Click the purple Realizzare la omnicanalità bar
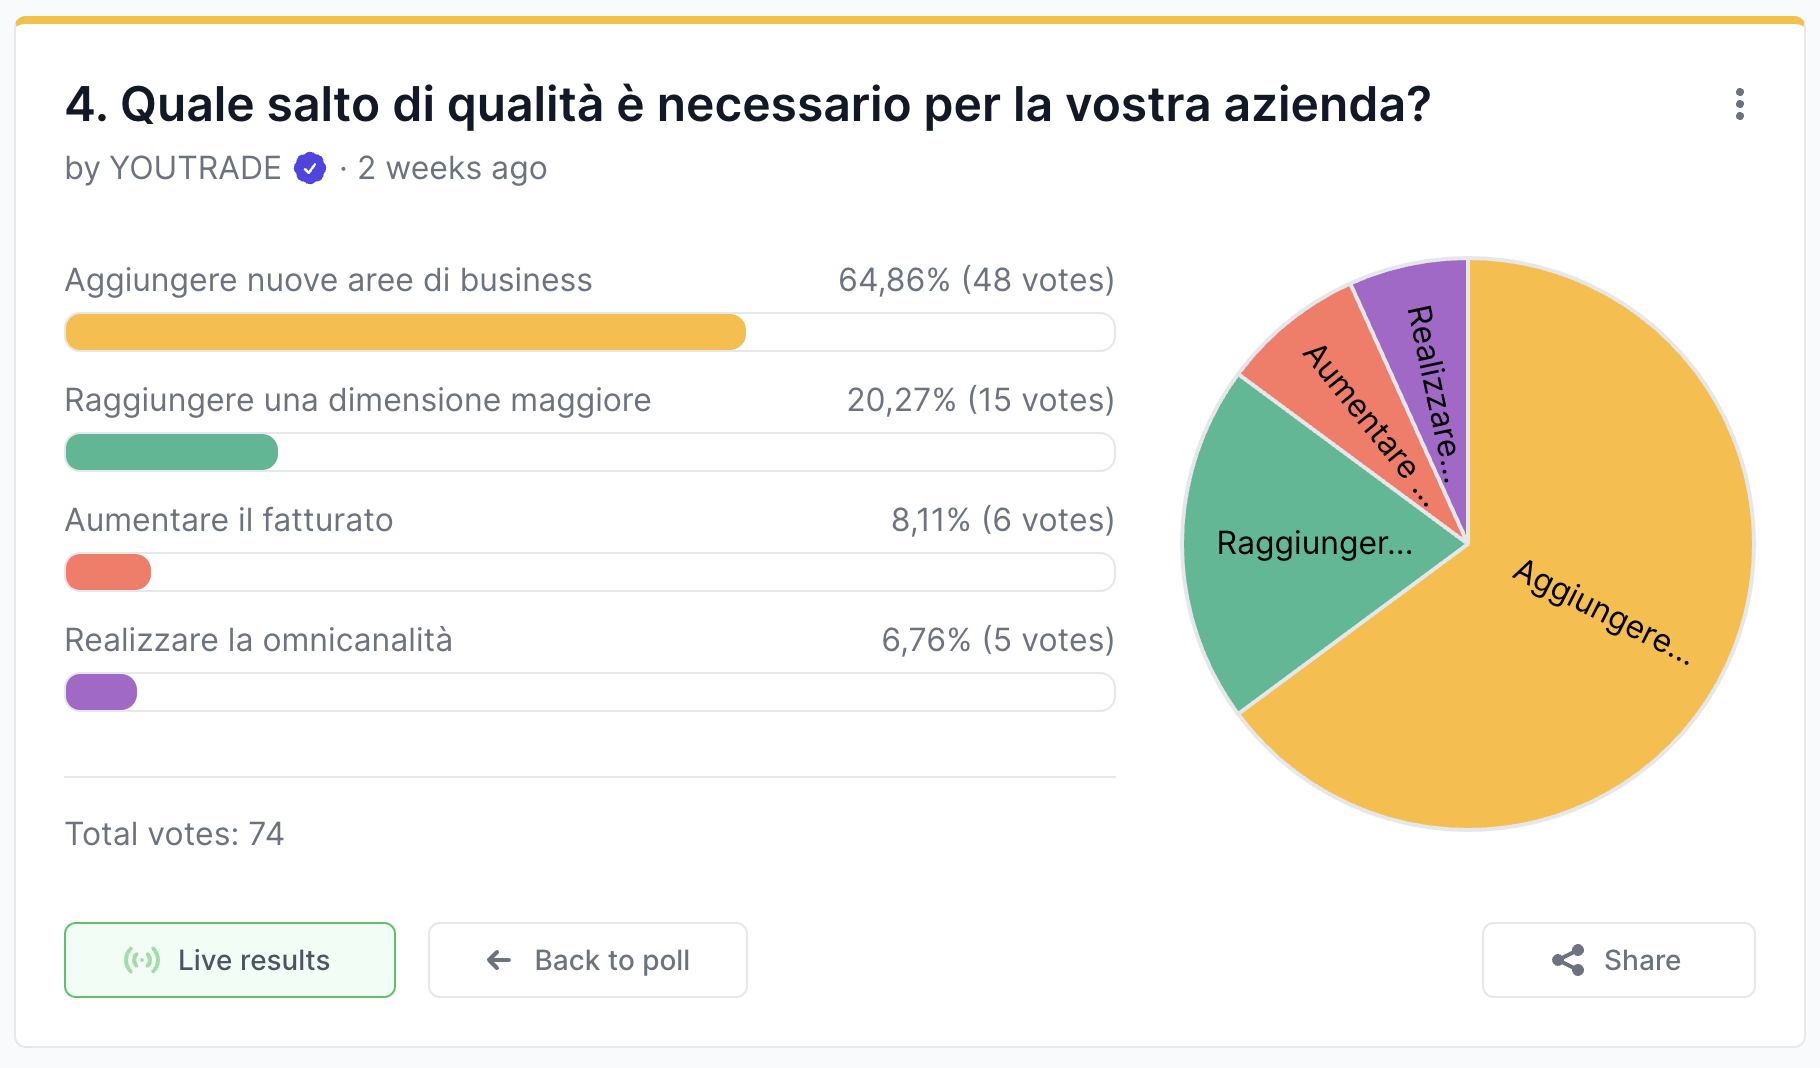Viewport: 1820px width, 1068px height. [x=101, y=692]
